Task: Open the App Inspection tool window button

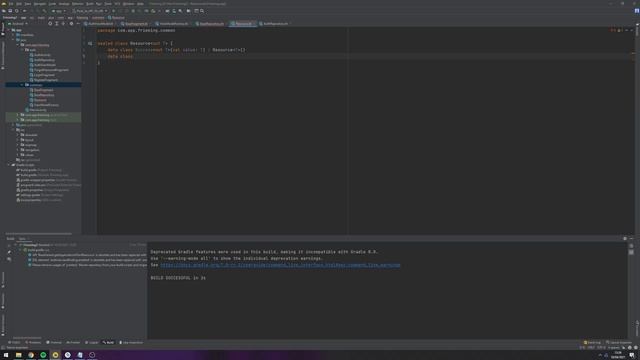Action: (x=131, y=342)
